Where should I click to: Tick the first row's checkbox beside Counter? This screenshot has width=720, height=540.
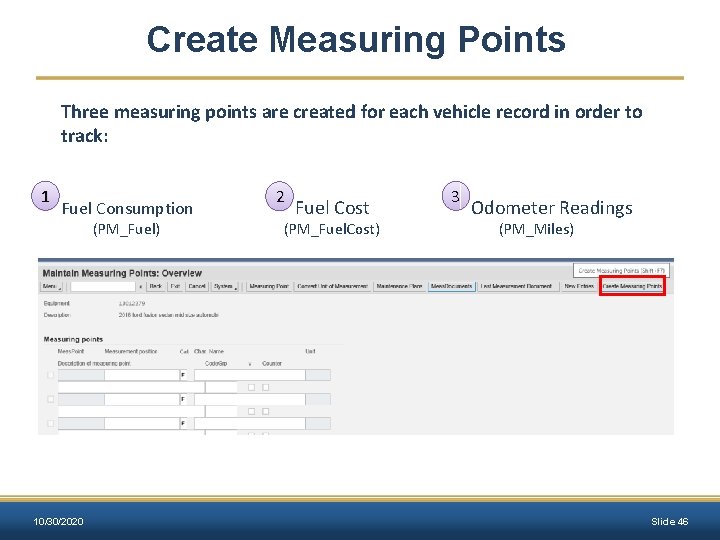[x=251, y=388]
